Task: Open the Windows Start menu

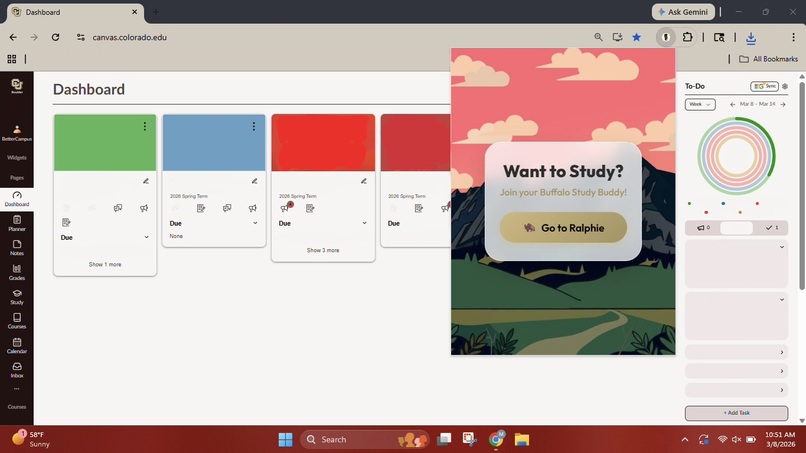Action: click(x=285, y=440)
